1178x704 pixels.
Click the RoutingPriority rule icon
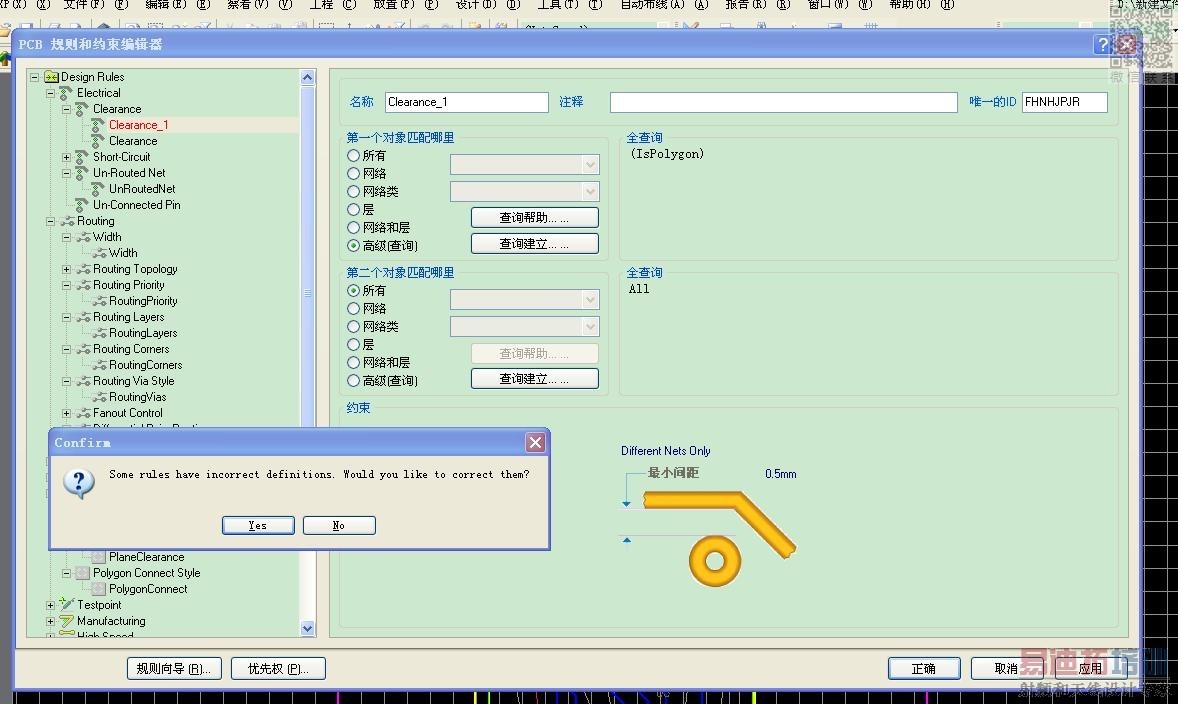click(x=98, y=301)
